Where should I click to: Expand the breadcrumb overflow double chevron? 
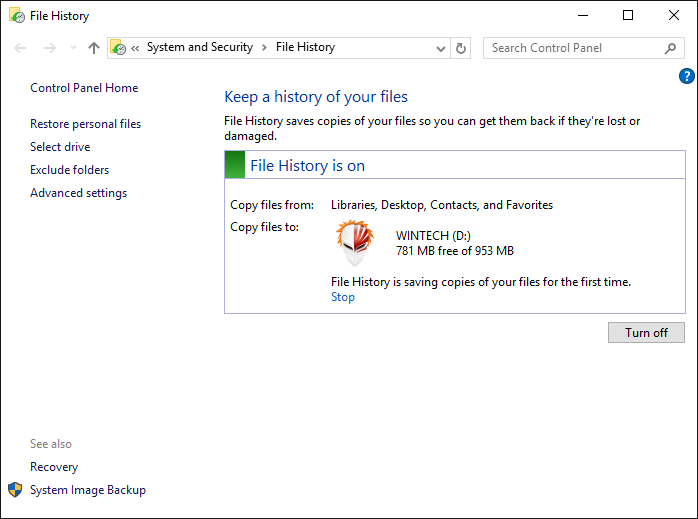point(135,48)
